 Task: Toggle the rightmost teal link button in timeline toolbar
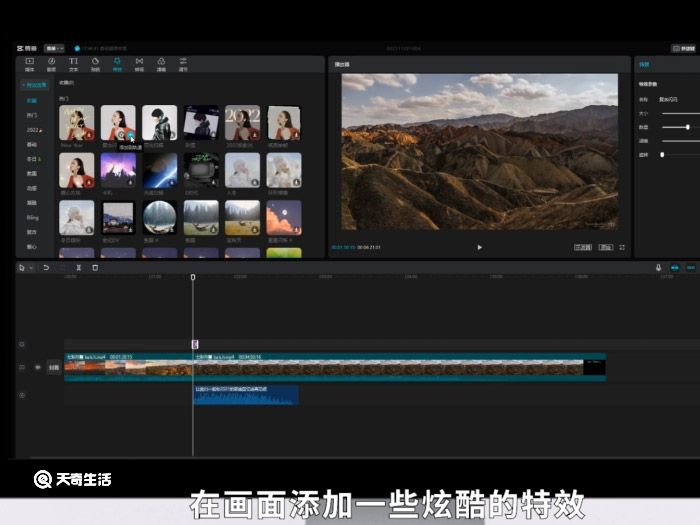click(x=691, y=268)
